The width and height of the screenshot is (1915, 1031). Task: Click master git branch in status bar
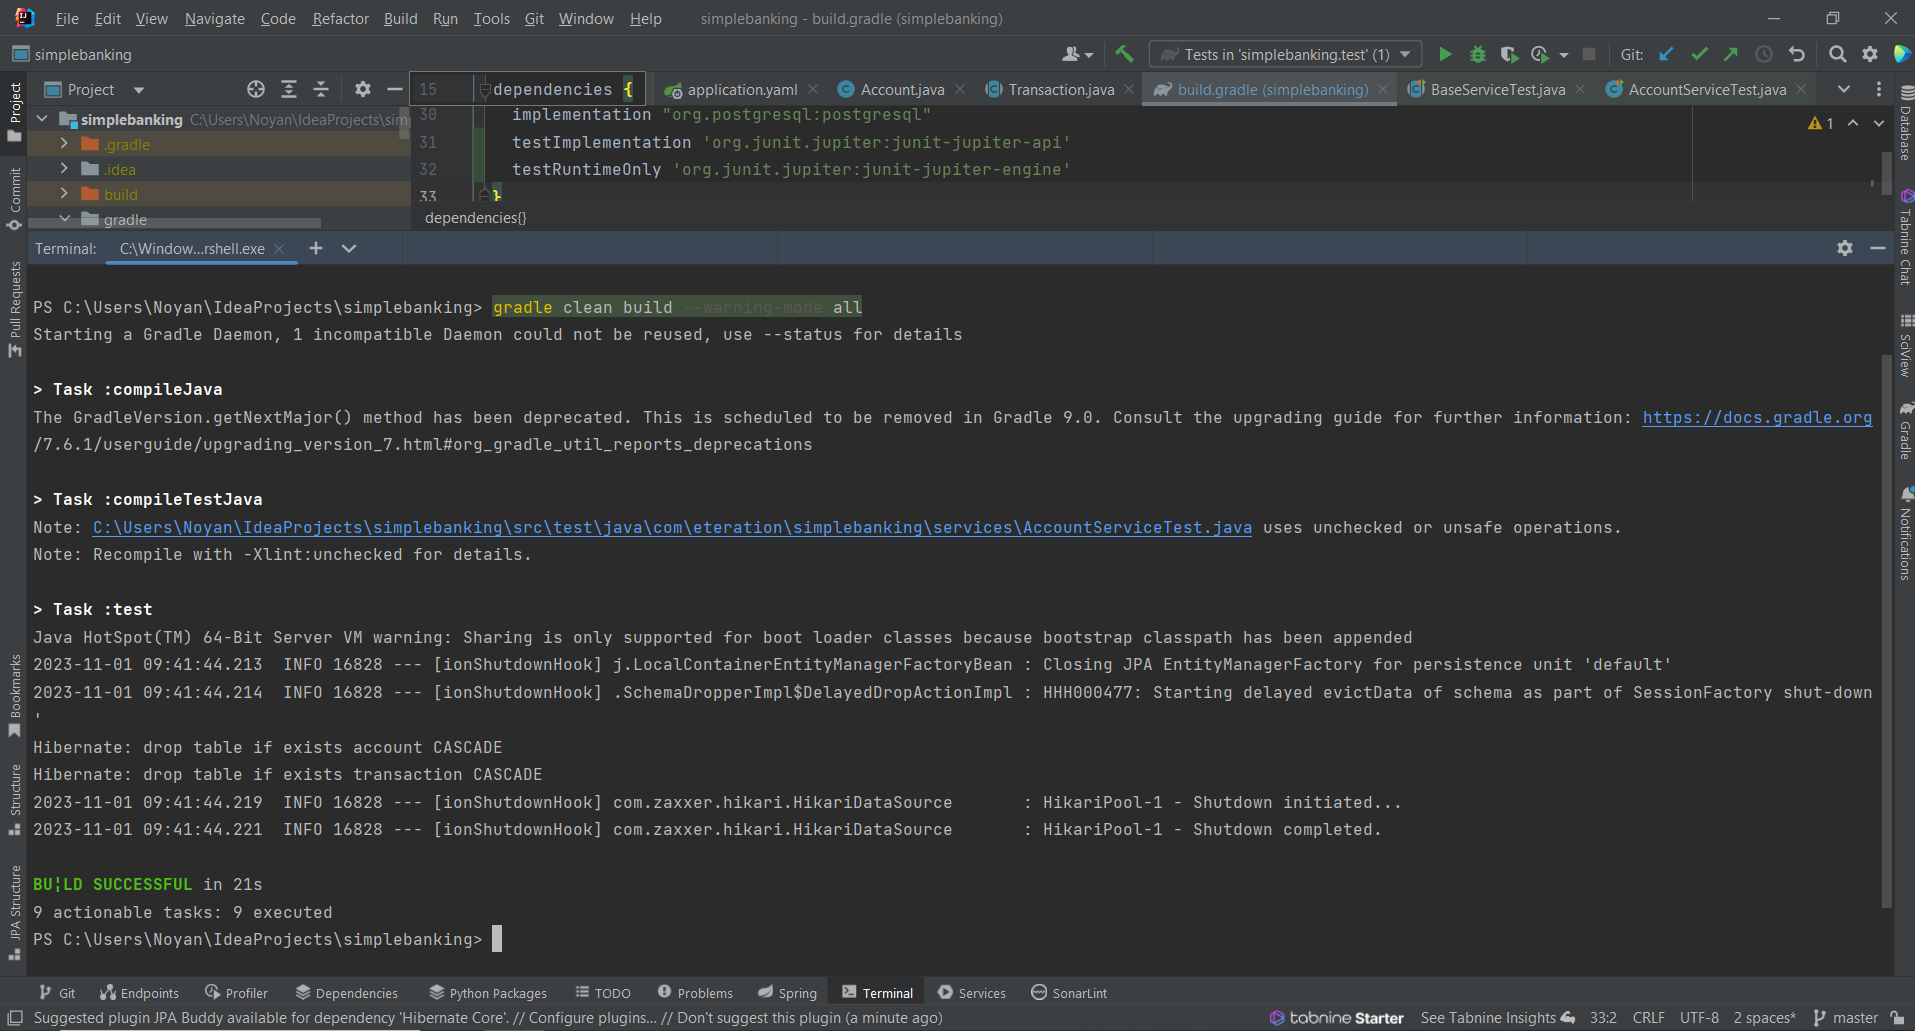[1845, 1018]
